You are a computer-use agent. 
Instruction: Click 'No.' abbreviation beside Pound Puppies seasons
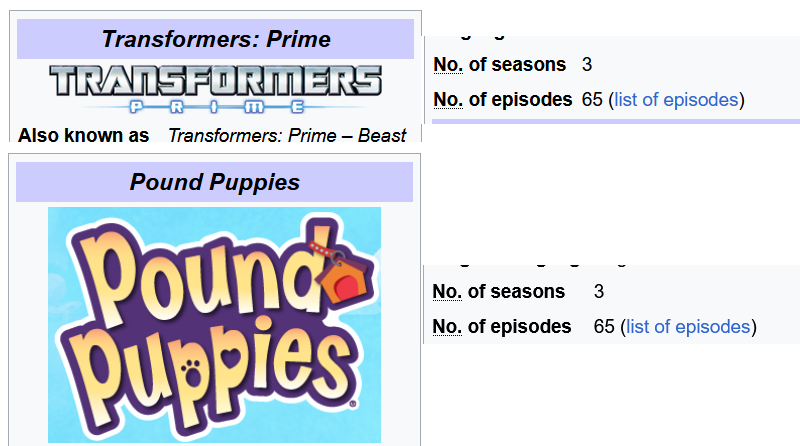click(447, 292)
